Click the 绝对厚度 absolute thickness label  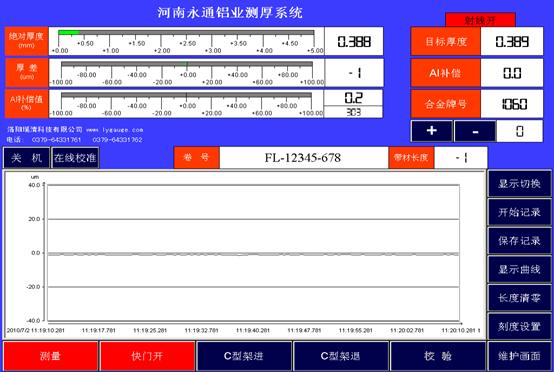(x=26, y=41)
